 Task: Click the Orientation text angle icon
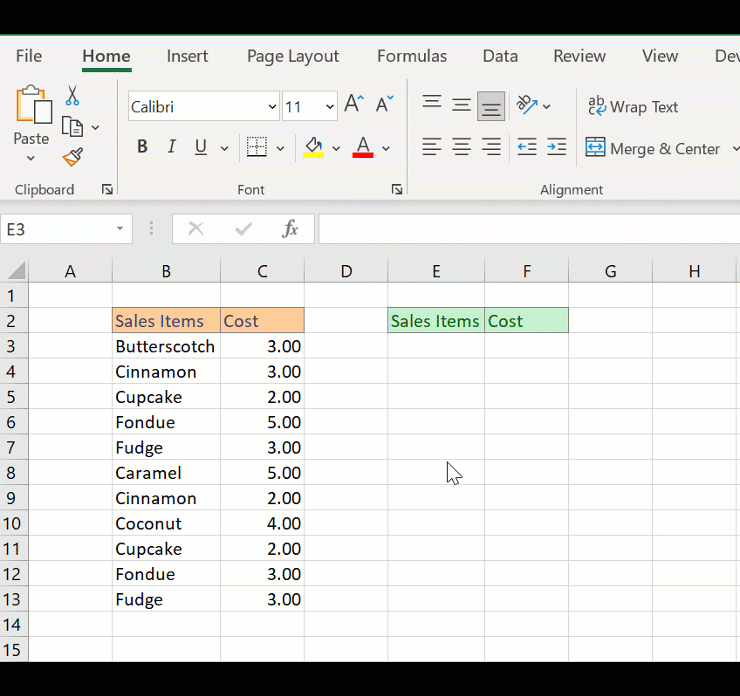pos(527,105)
